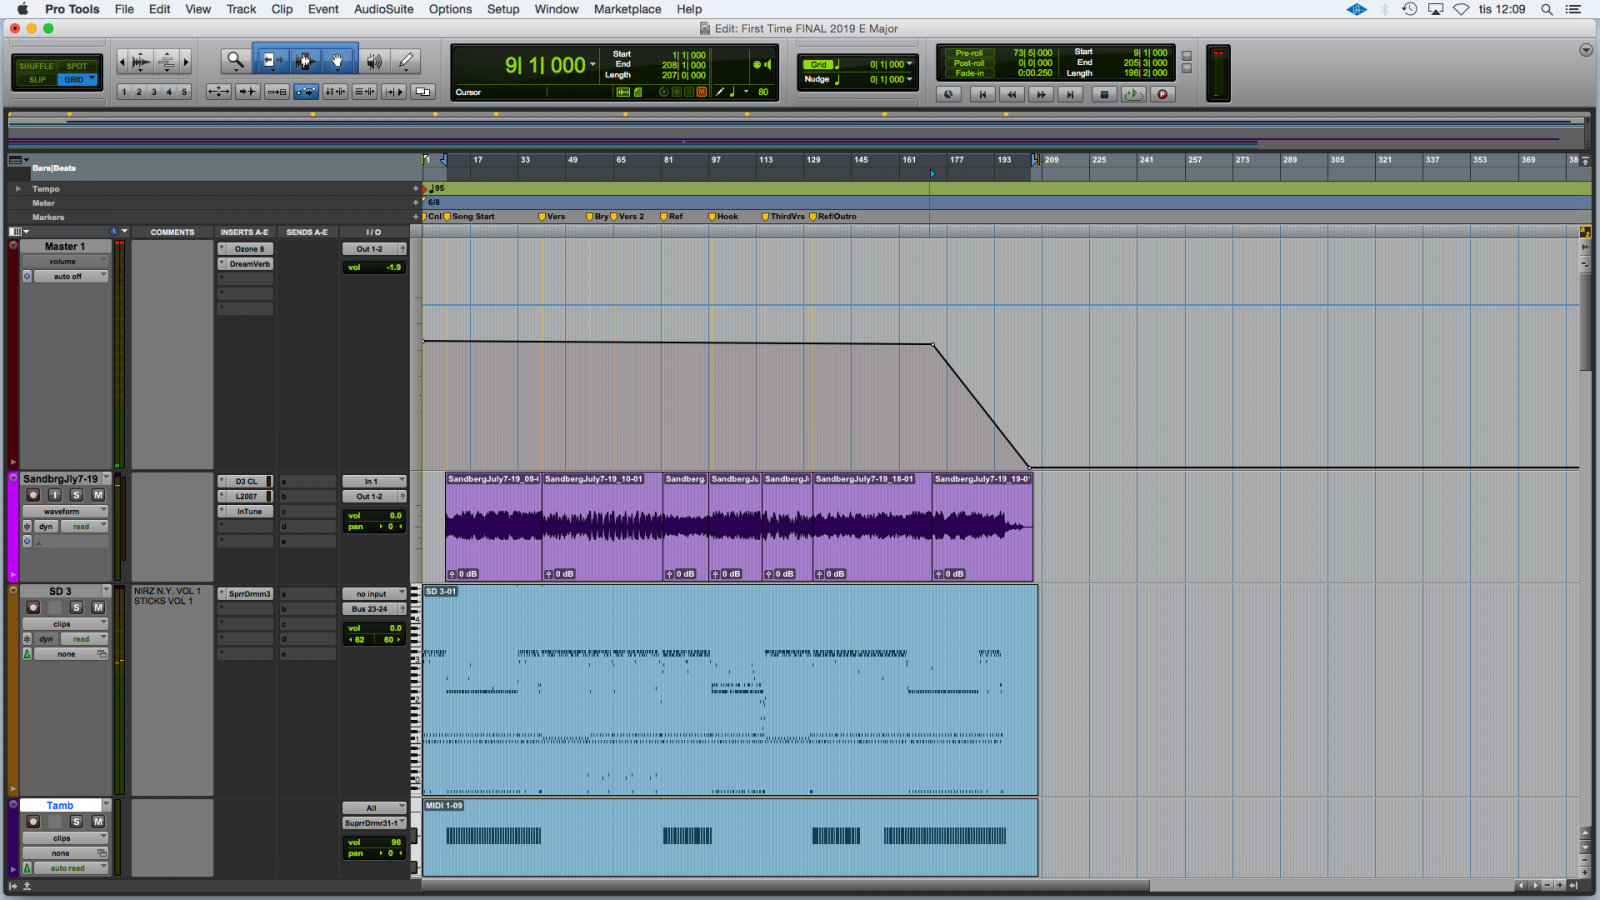Select the Zoomer (magnifying glass) tool
Image resolution: width=1600 pixels, height=900 pixels.
pos(235,61)
